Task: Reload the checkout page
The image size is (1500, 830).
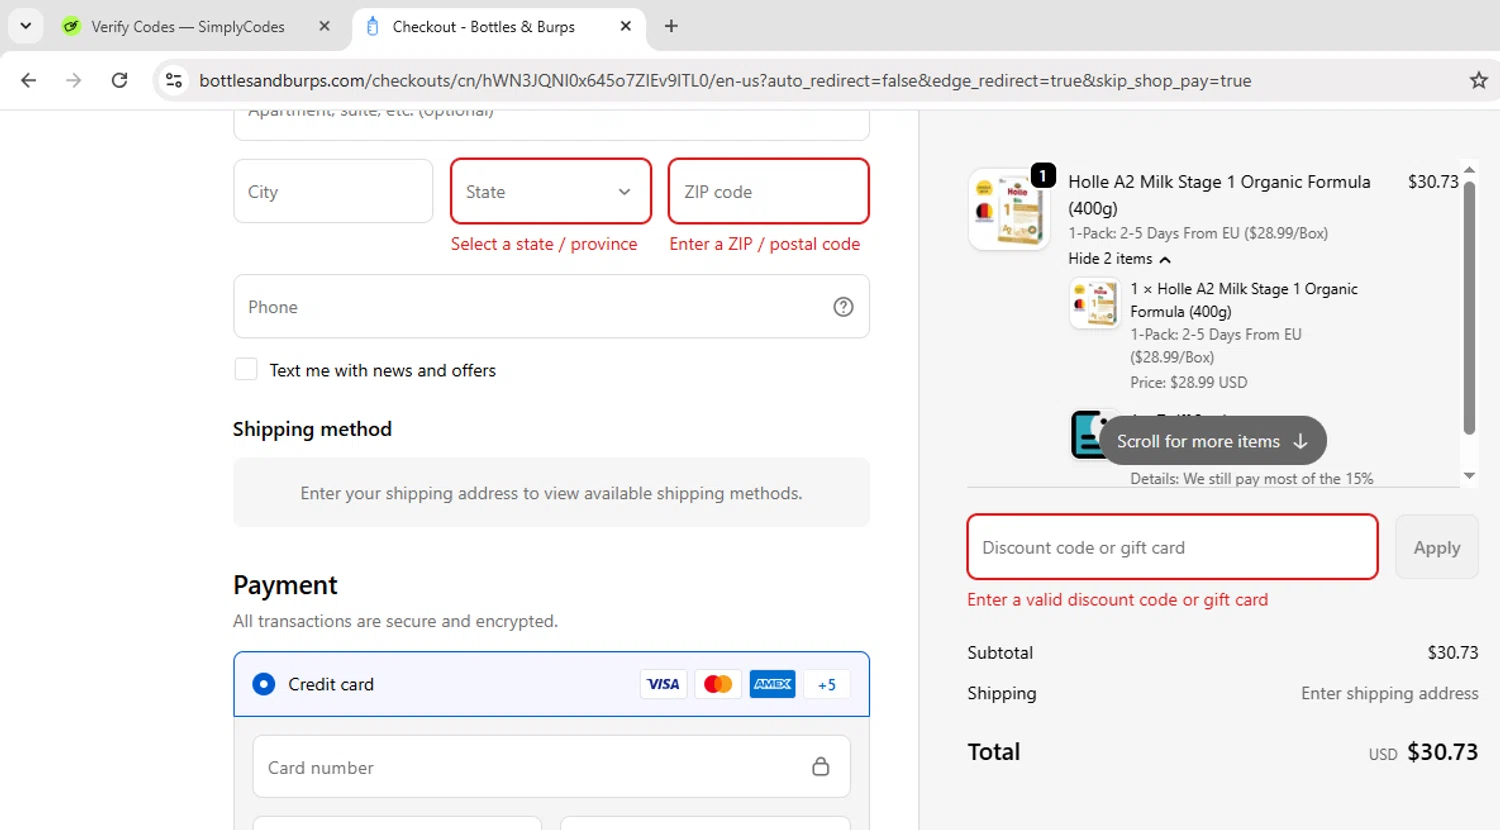Action: pos(119,80)
